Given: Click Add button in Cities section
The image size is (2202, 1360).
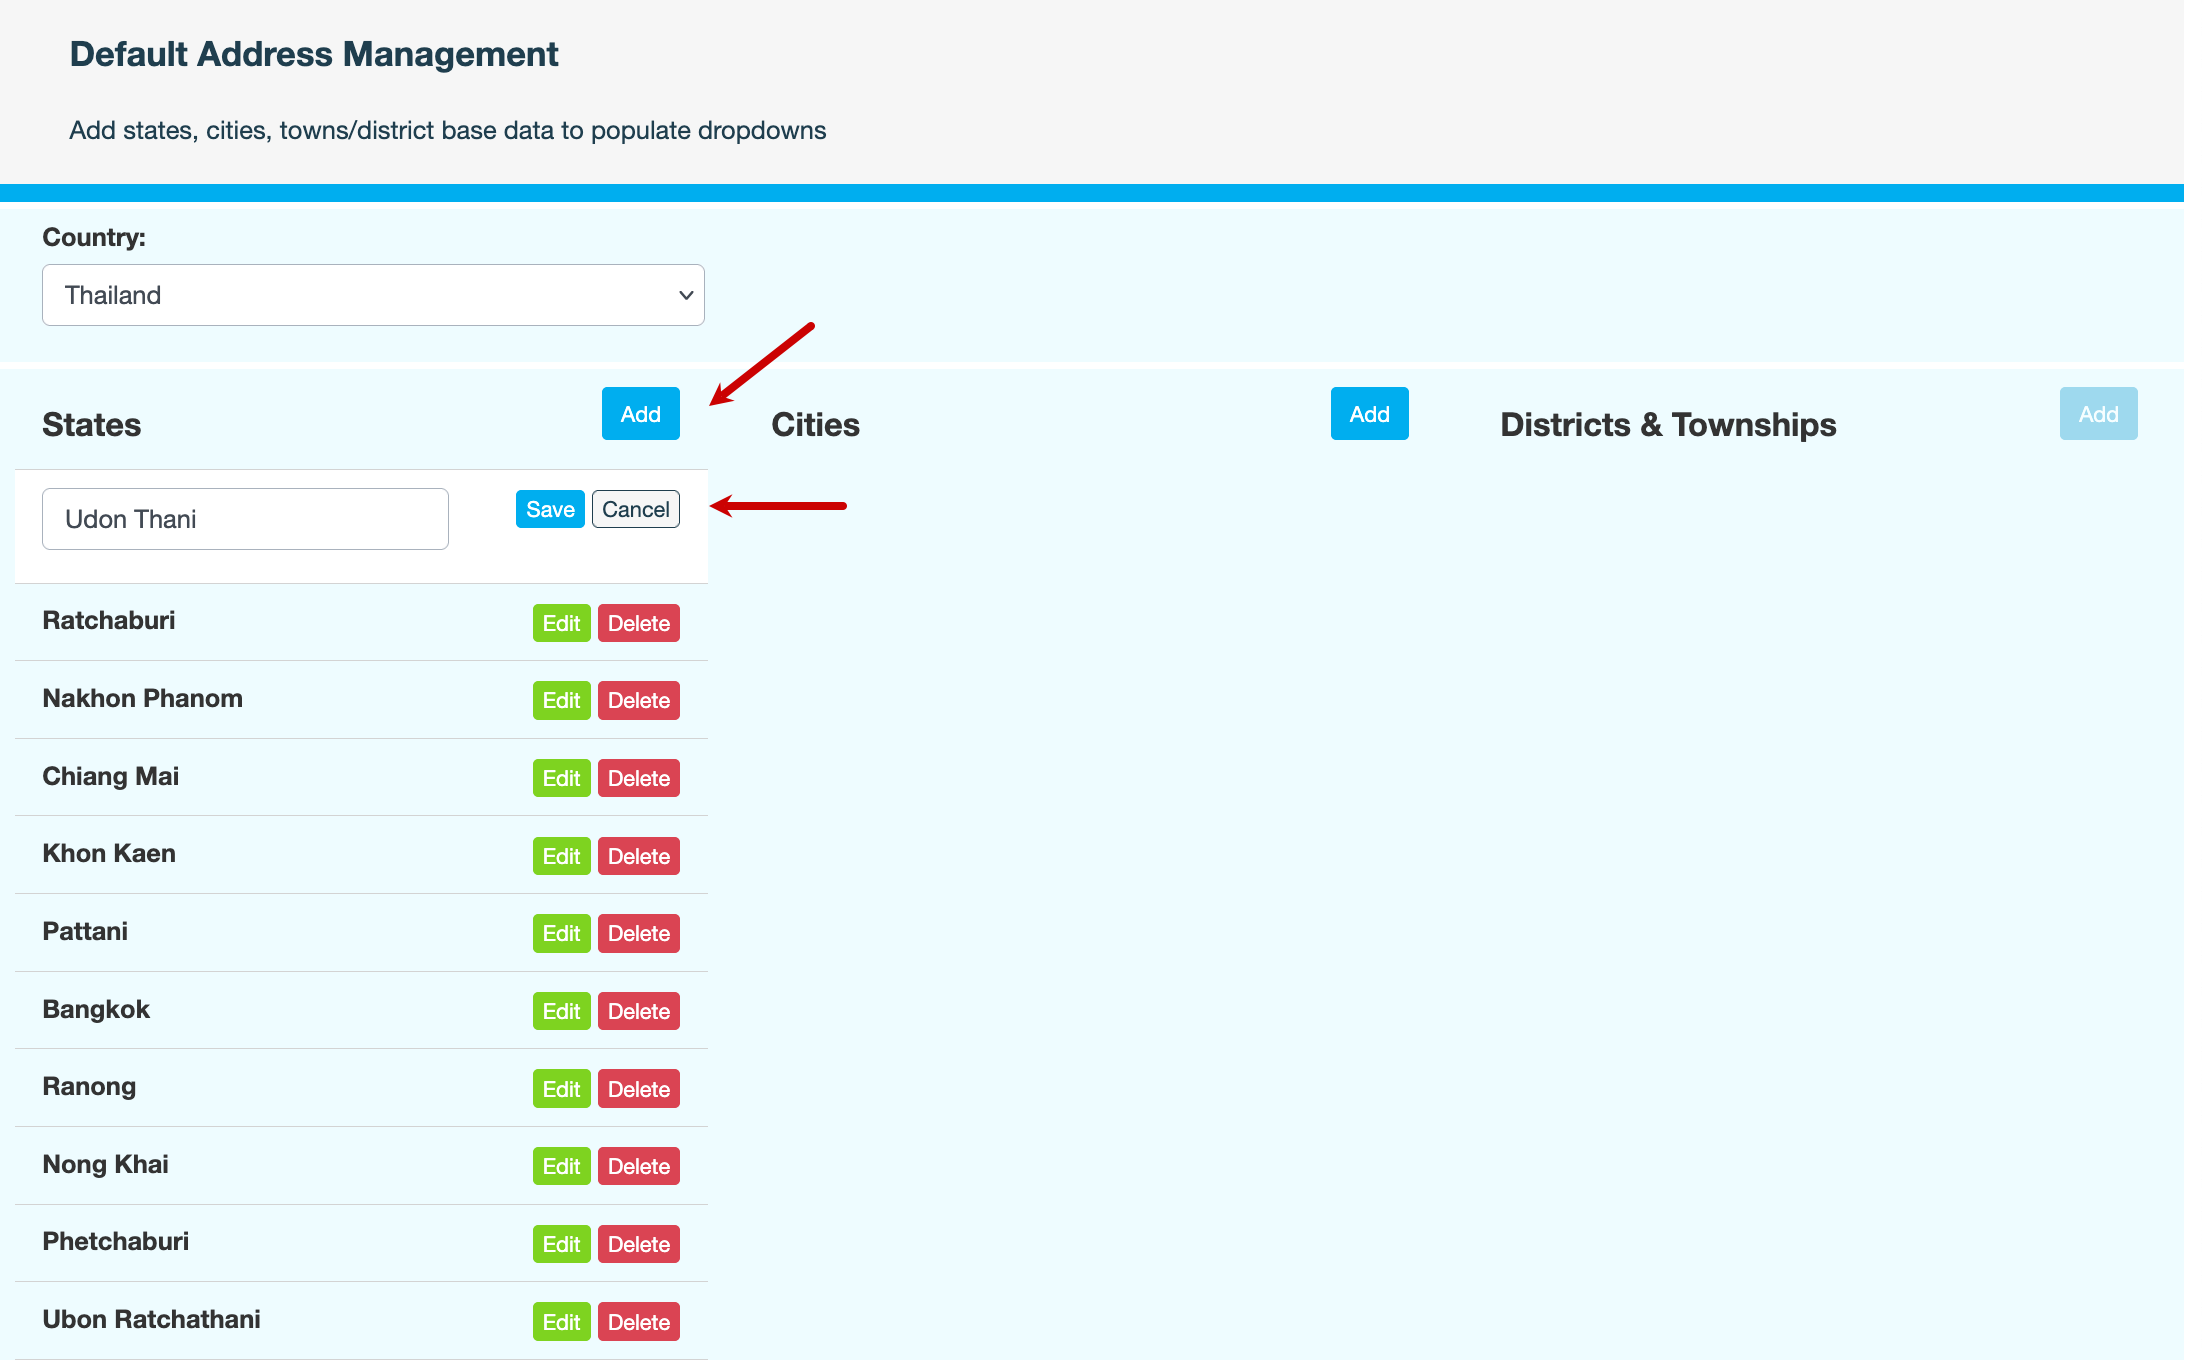Looking at the screenshot, I should pos(1369,414).
